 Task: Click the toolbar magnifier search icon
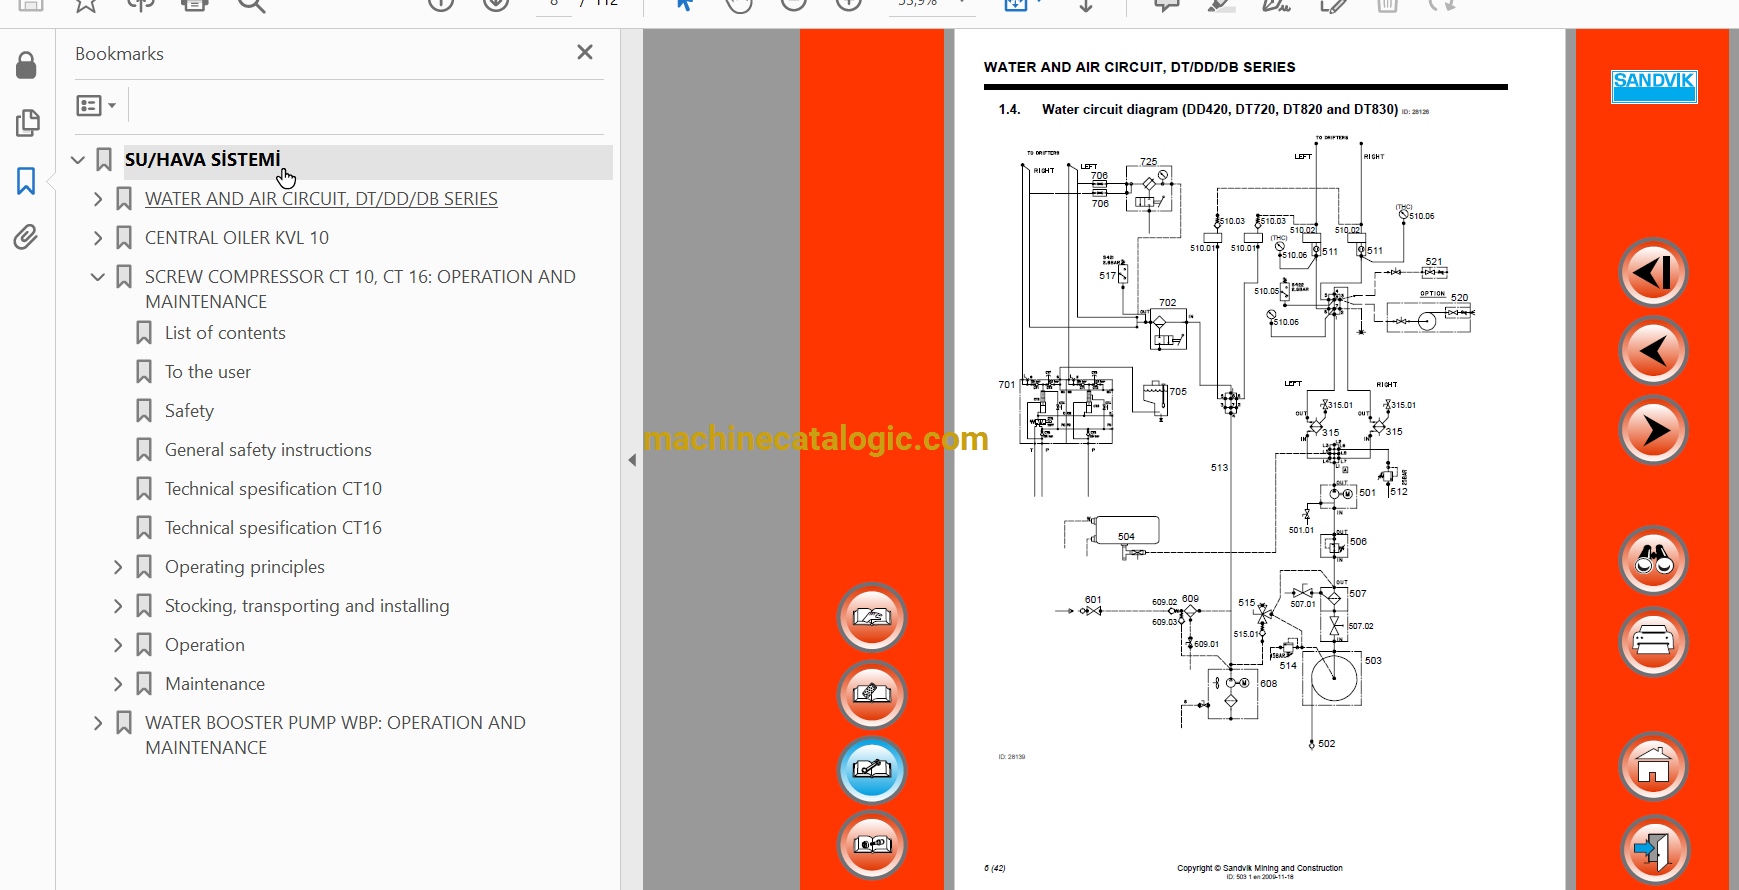[x=251, y=4]
